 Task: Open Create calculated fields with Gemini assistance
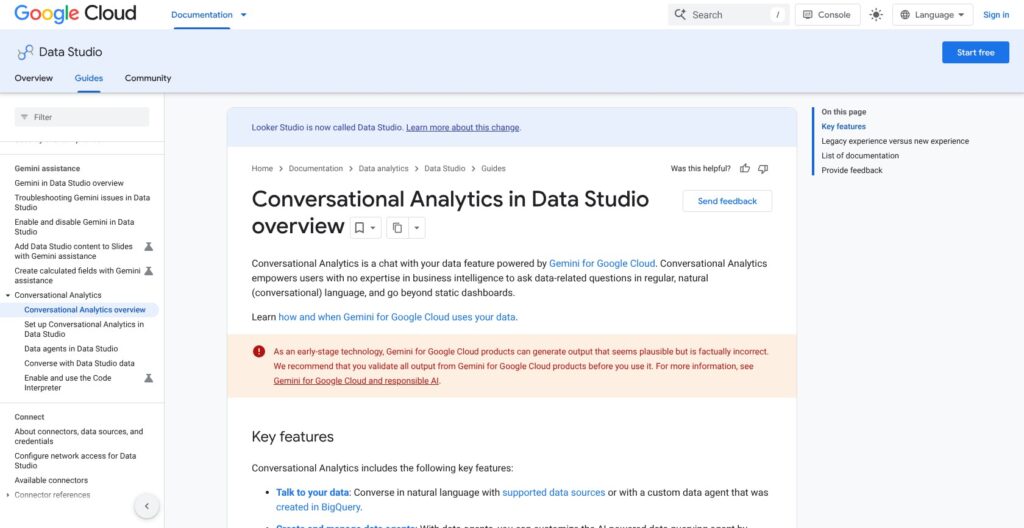point(77,276)
